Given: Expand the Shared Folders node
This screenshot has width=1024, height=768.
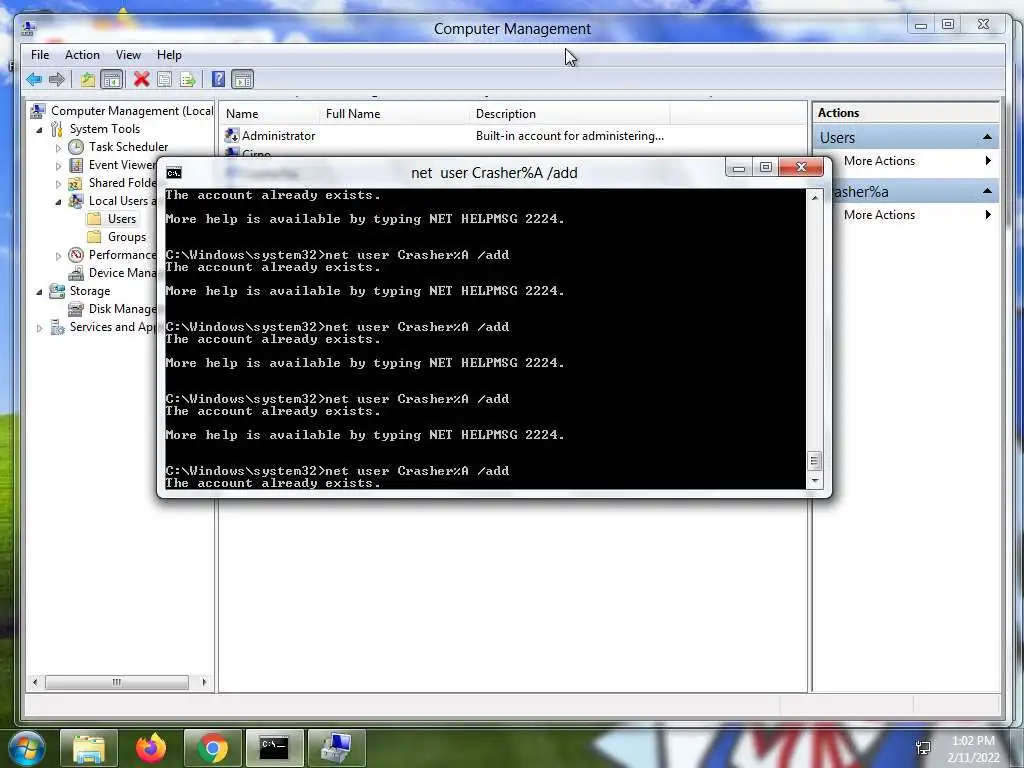Looking at the screenshot, I should [x=58, y=184].
